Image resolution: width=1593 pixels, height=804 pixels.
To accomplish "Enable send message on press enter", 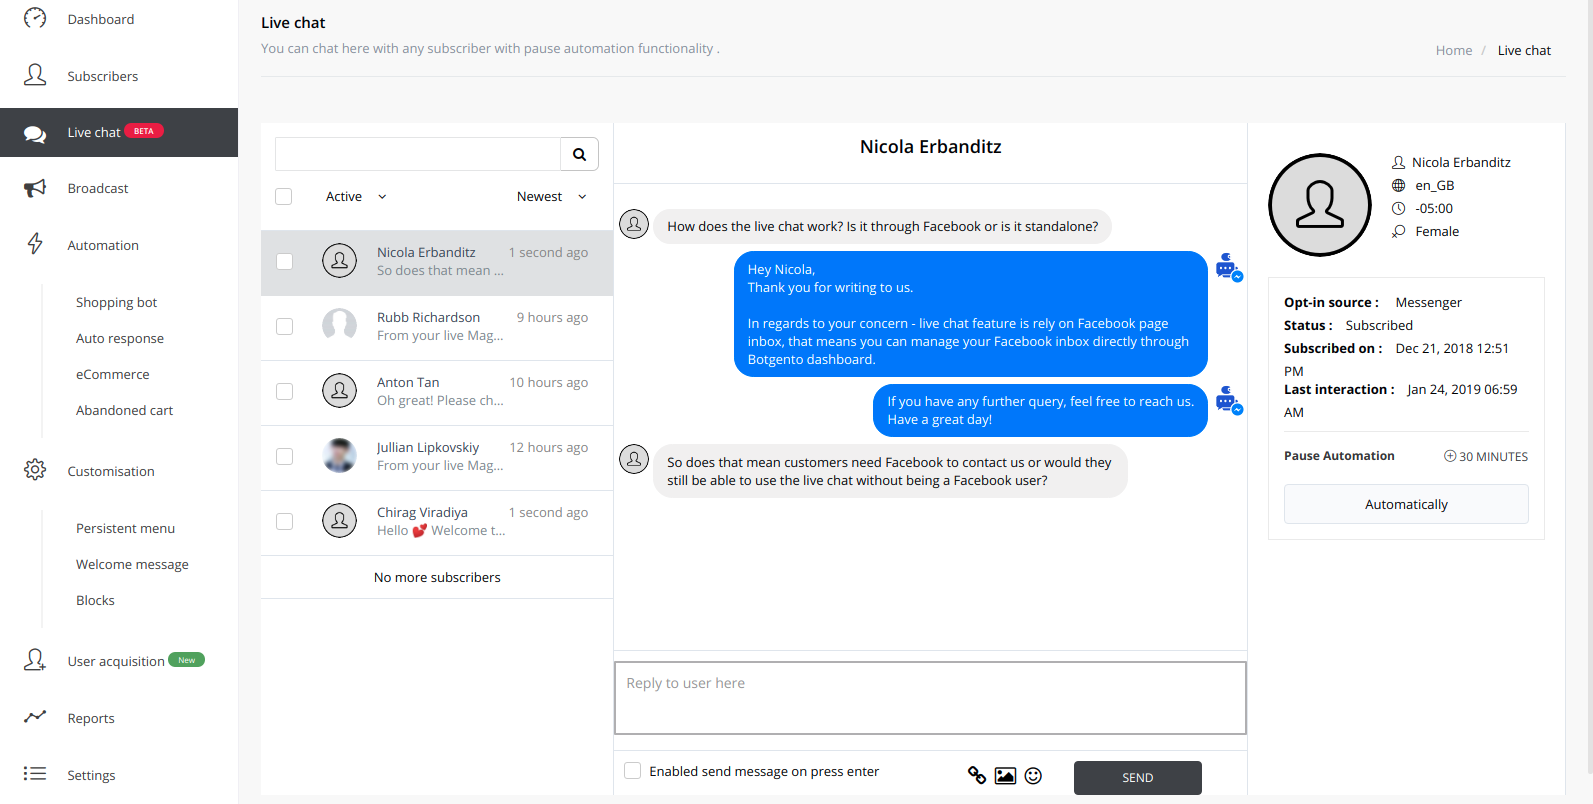I will (632, 770).
